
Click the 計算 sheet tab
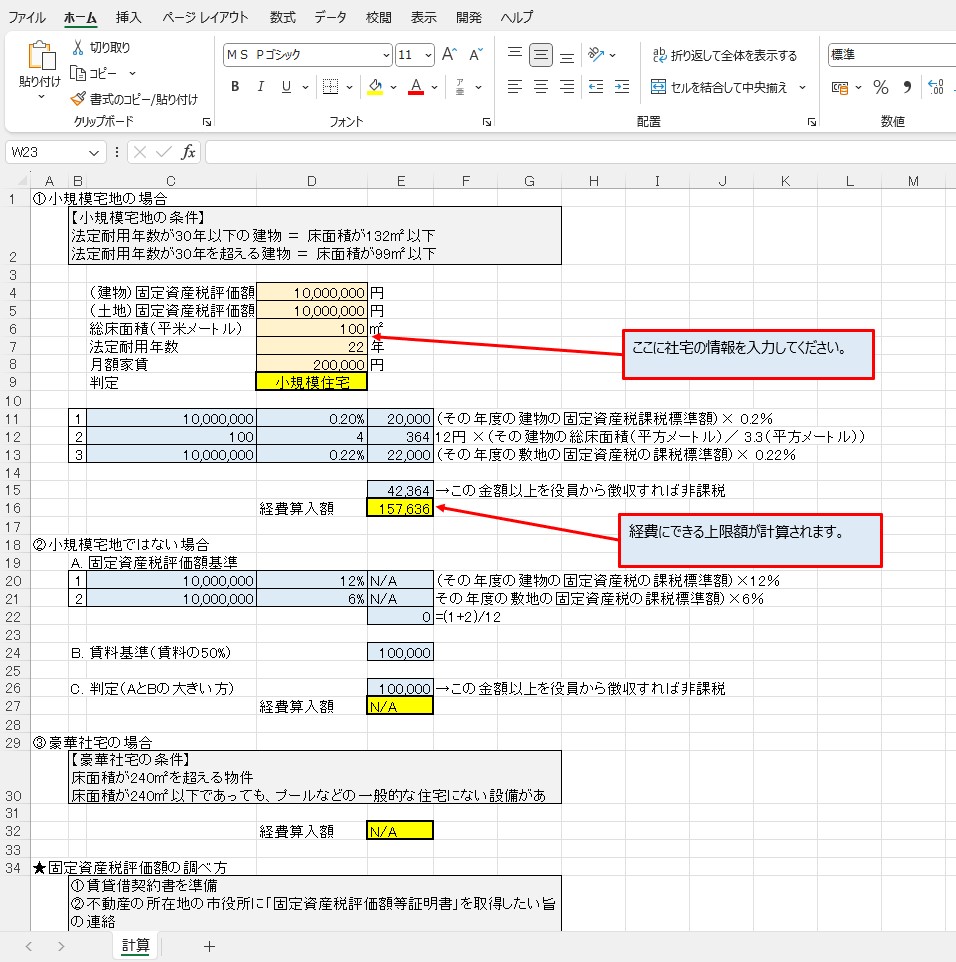(x=136, y=945)
